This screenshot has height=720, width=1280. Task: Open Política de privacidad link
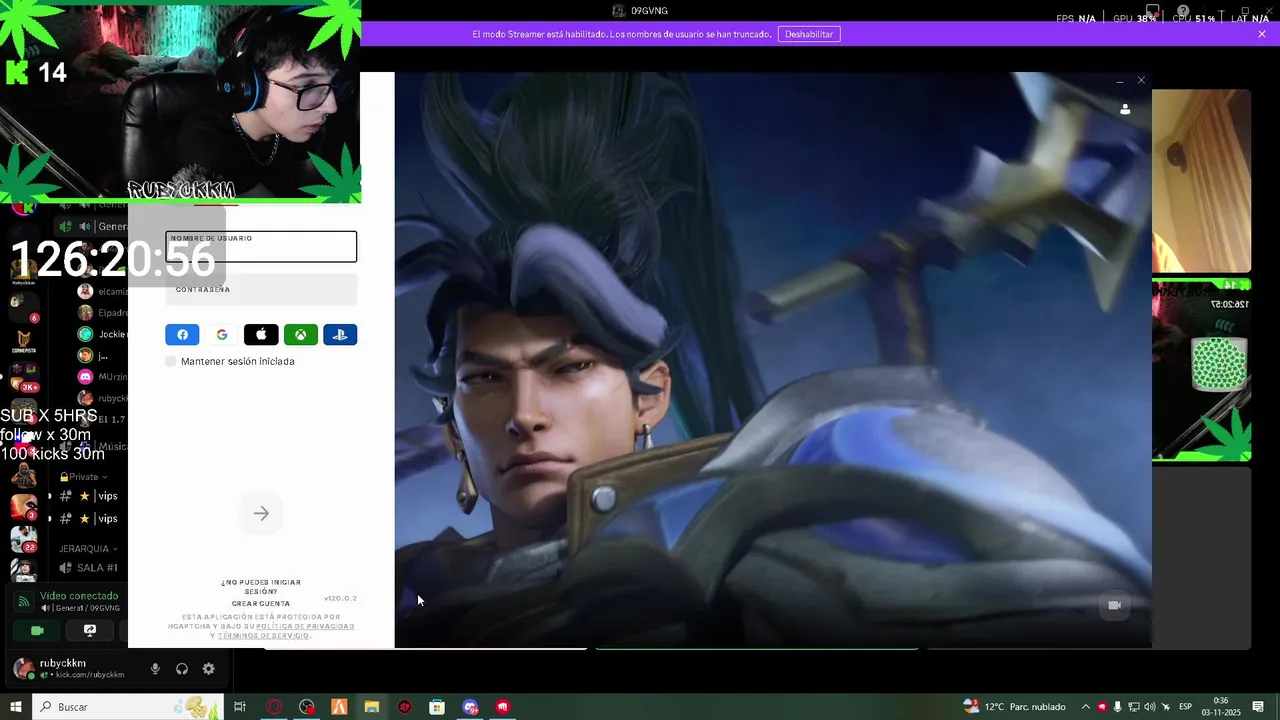click(x=305, y=626)
